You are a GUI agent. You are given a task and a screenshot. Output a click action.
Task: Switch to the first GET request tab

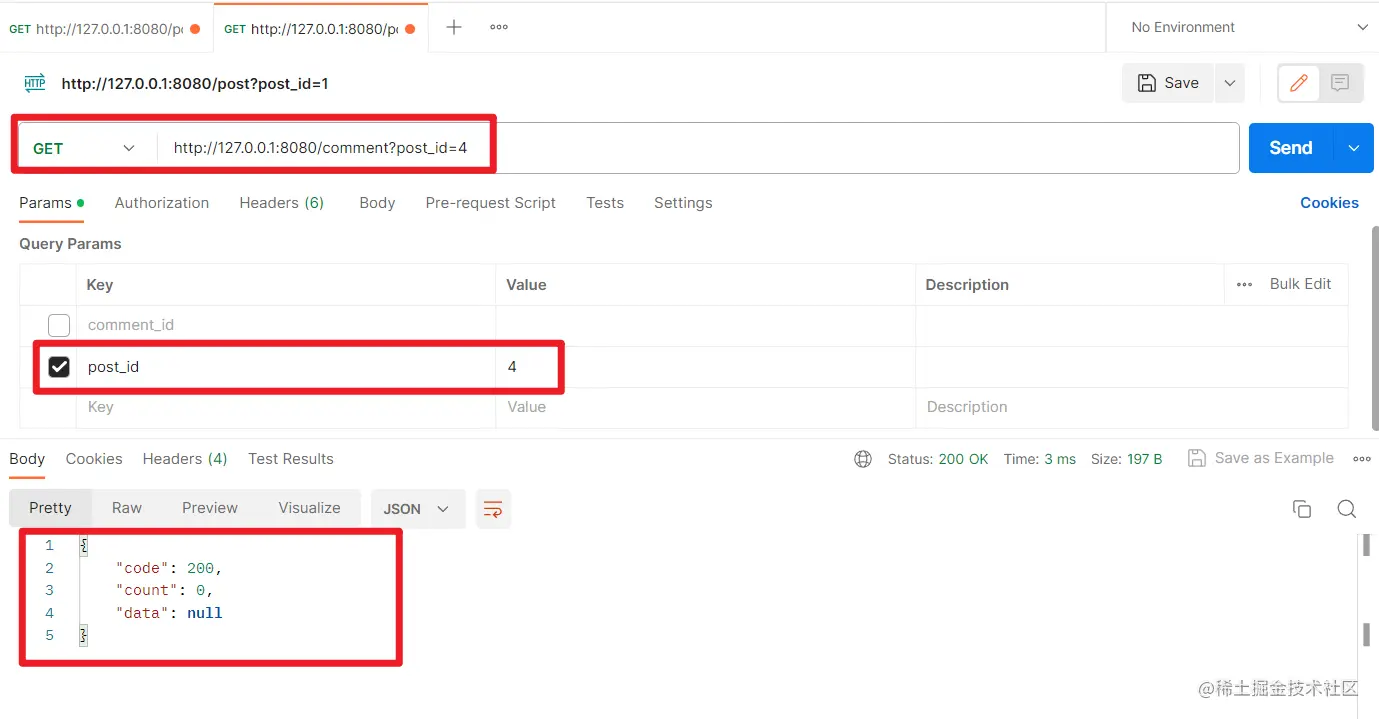point(104,29)
